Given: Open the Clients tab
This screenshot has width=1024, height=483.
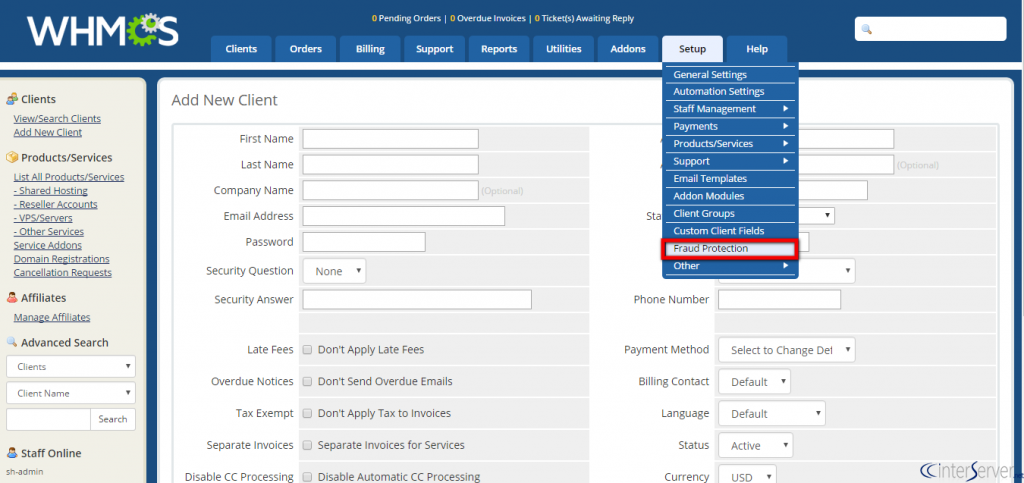Looking at the screenshot, I should click(241, 49).
